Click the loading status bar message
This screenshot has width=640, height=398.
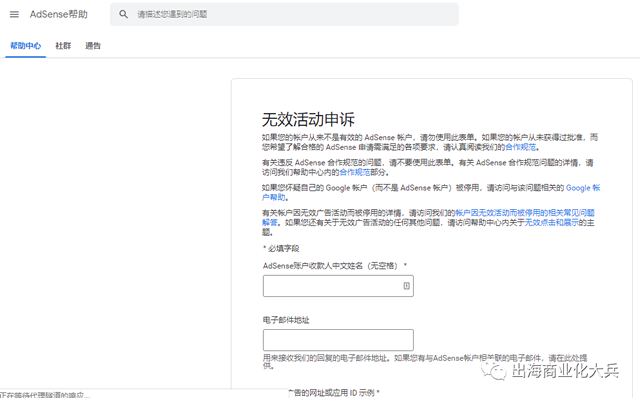[x=45, y=395]
